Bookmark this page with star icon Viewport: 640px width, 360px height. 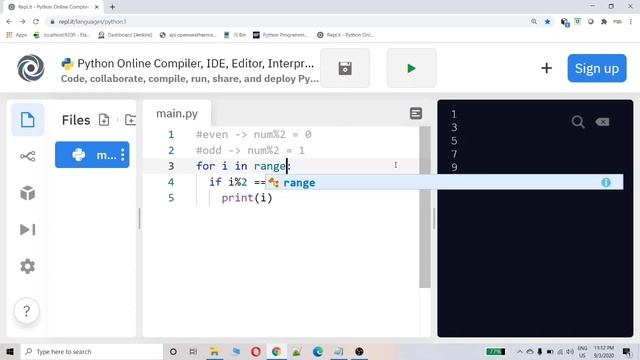pyautogui.click(x=547, y=22)
